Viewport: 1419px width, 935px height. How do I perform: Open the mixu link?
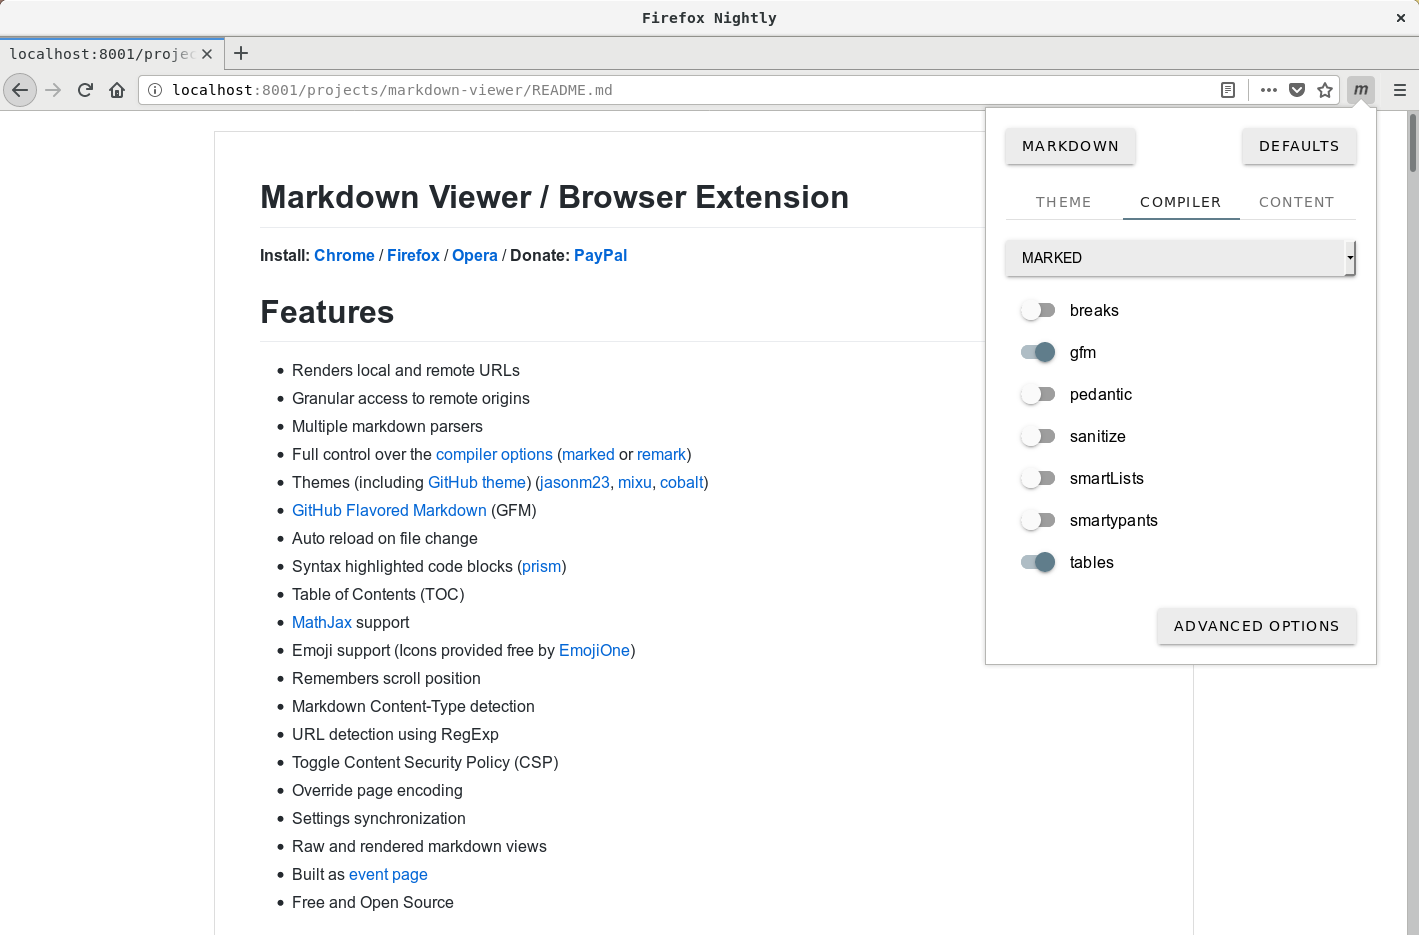pos(635,482)
